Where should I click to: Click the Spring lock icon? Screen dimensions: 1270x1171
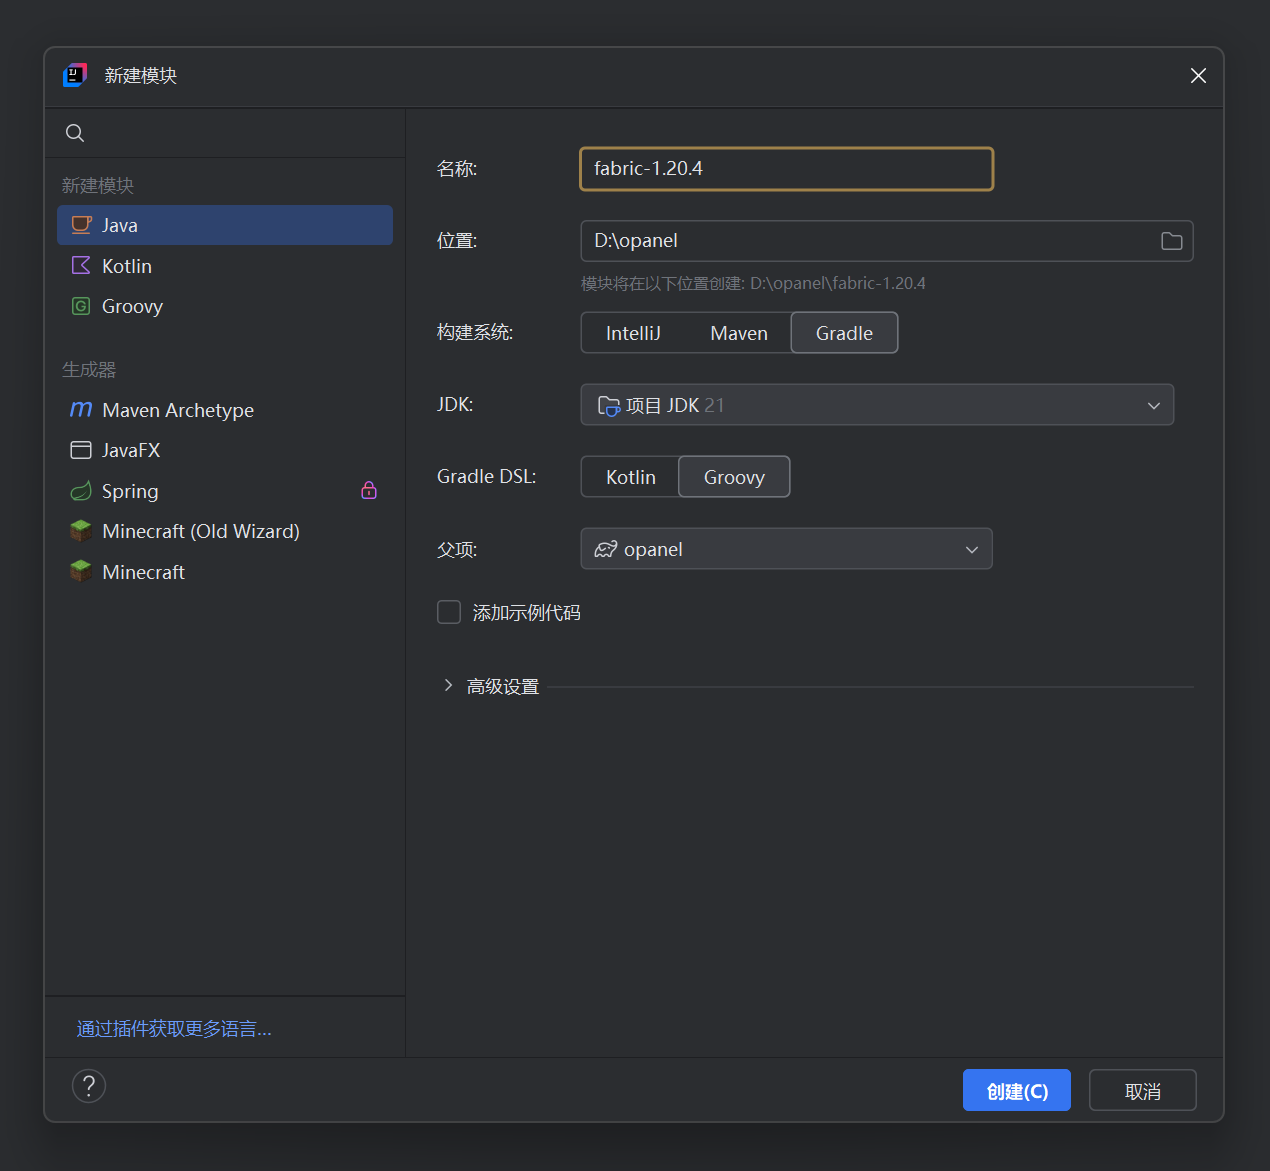(369, 490)
